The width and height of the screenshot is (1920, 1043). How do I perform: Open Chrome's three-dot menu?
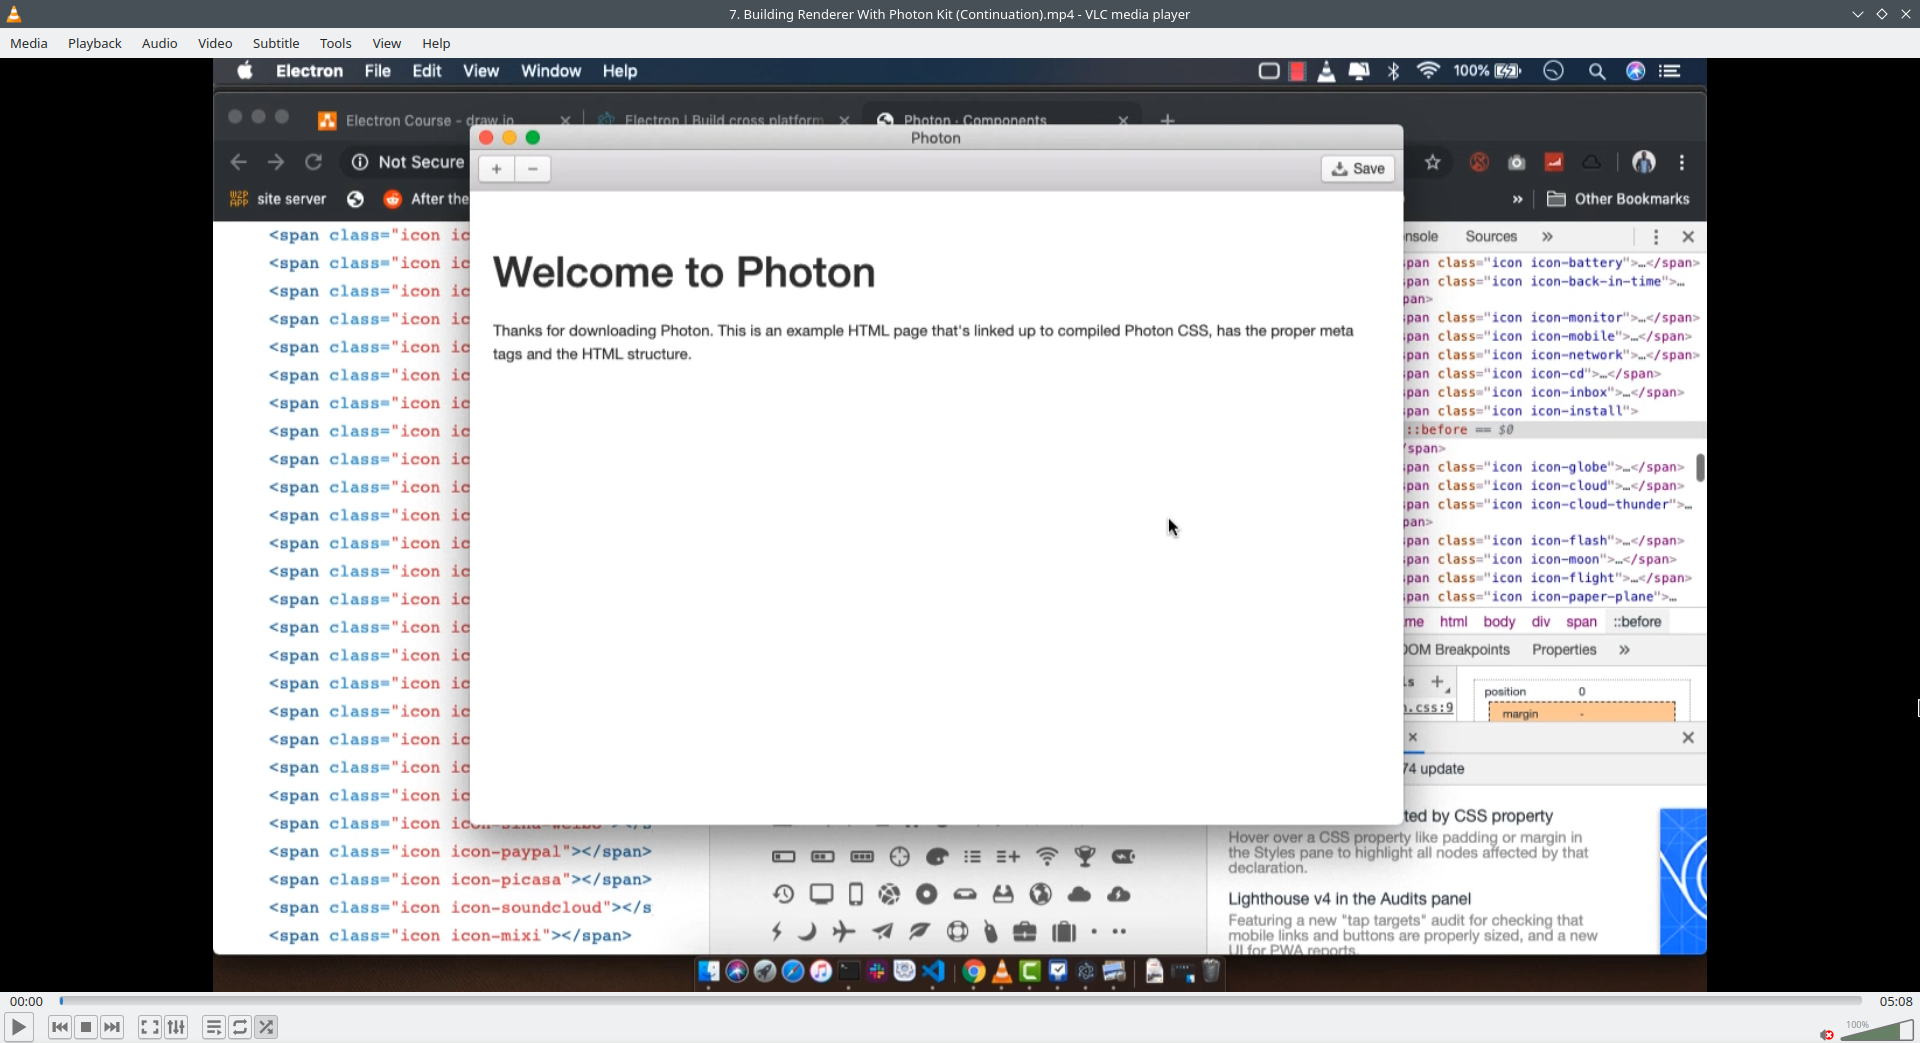1682,162
